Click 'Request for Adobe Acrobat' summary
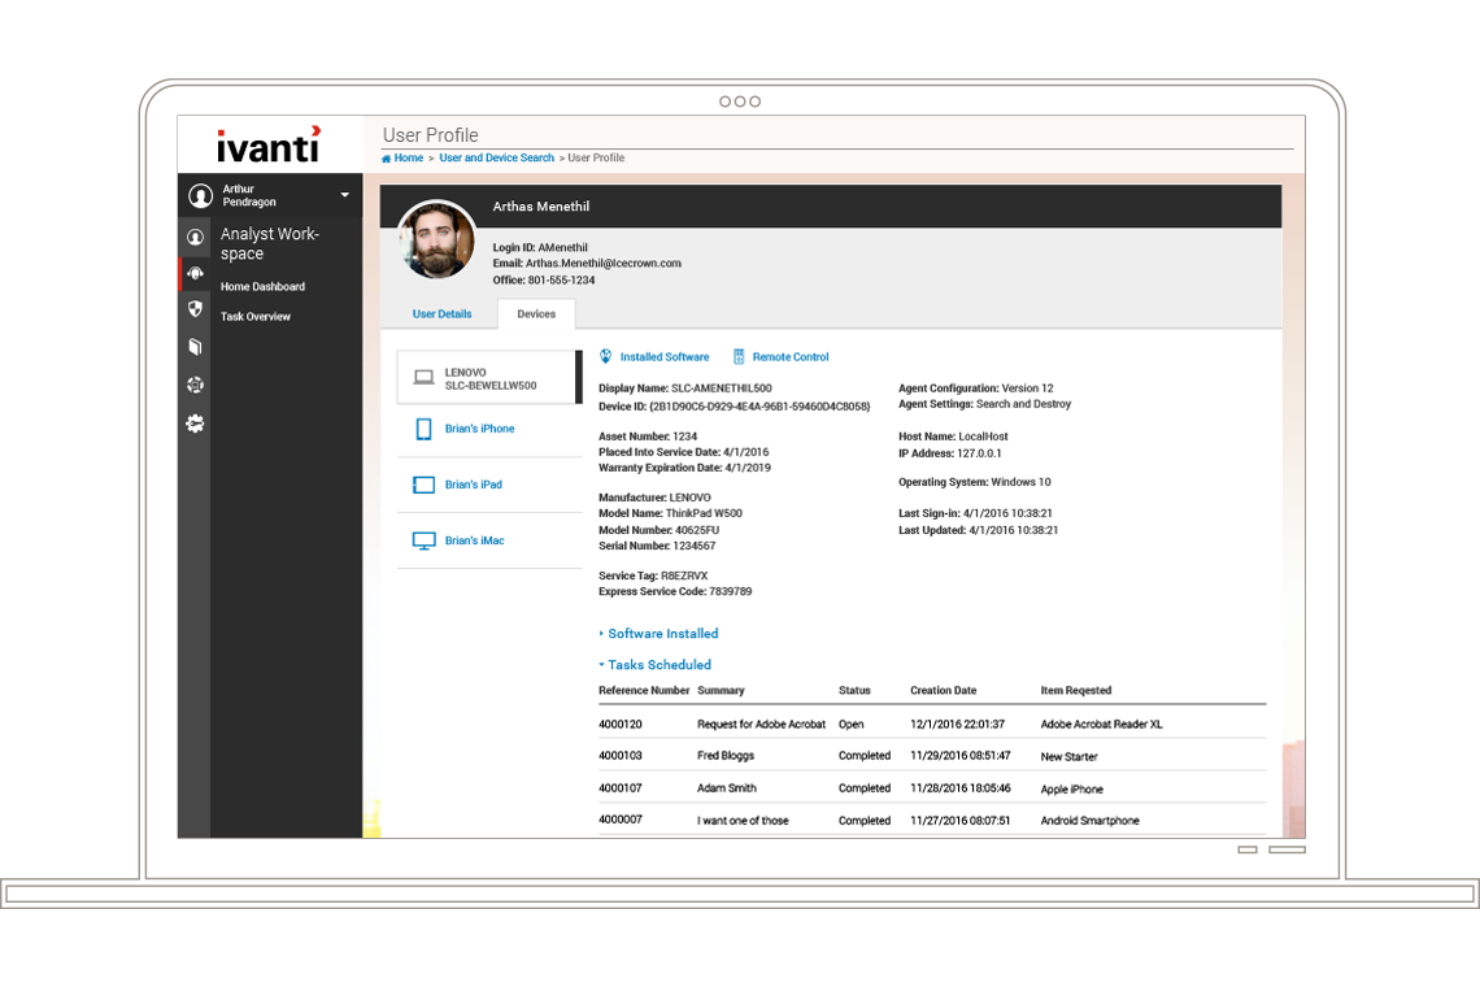 (x=761, y=725)
